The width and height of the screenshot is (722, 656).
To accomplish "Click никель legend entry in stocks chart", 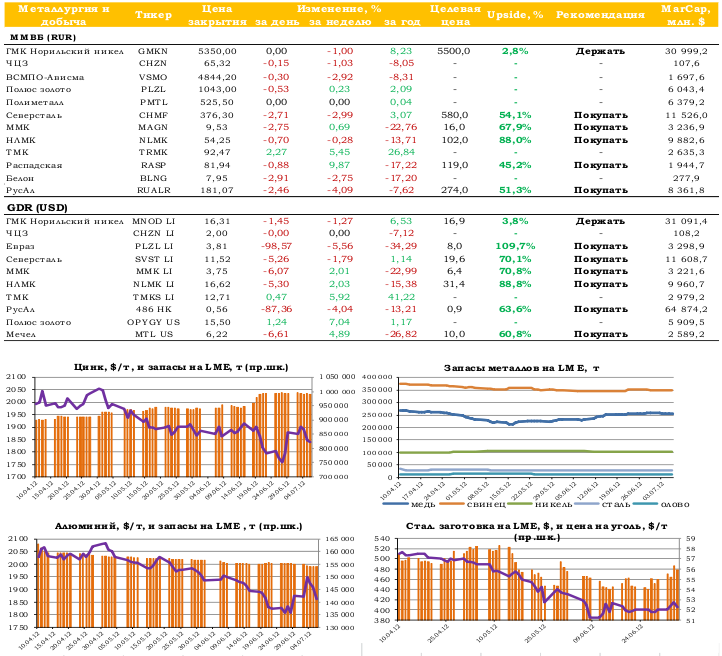I will 541,505.
